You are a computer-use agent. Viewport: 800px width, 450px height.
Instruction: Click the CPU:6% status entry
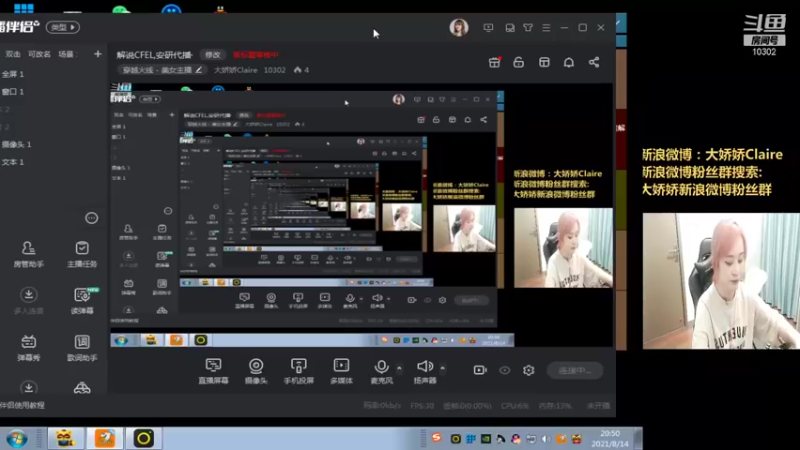[x=515, y=406]
